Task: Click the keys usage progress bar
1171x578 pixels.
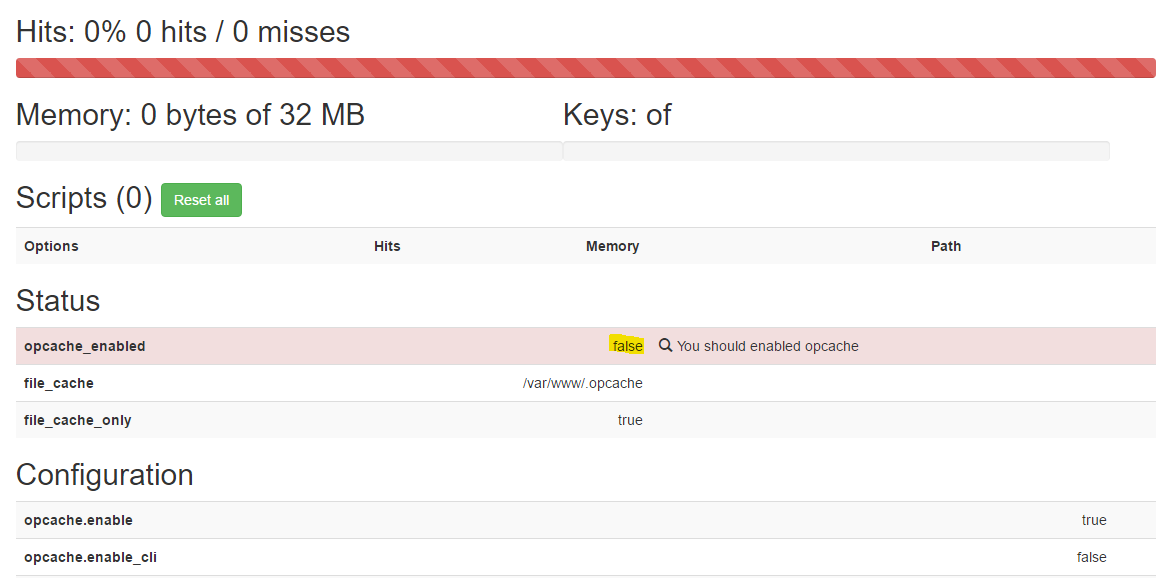Action: point(836,151)
